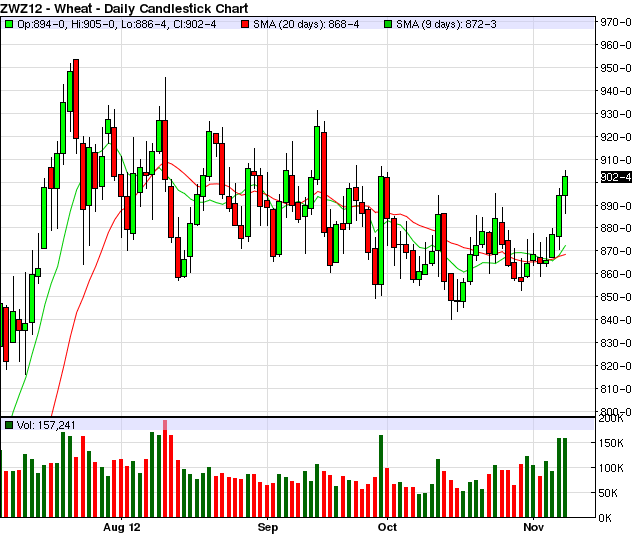Click the chart title ZWZ12 - Wheat
The image size is (640, 536).
tap(124, 8)
